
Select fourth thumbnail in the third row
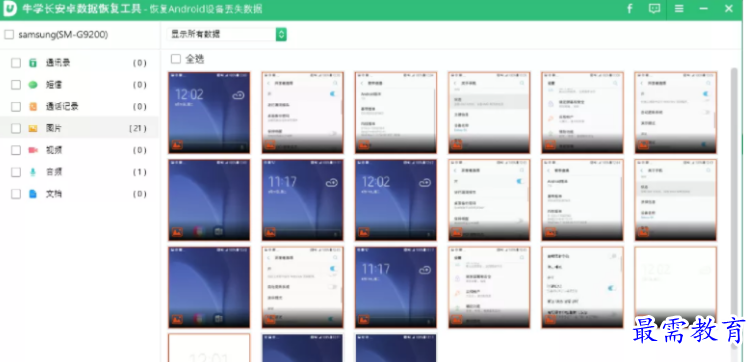(x=489, y=287)
